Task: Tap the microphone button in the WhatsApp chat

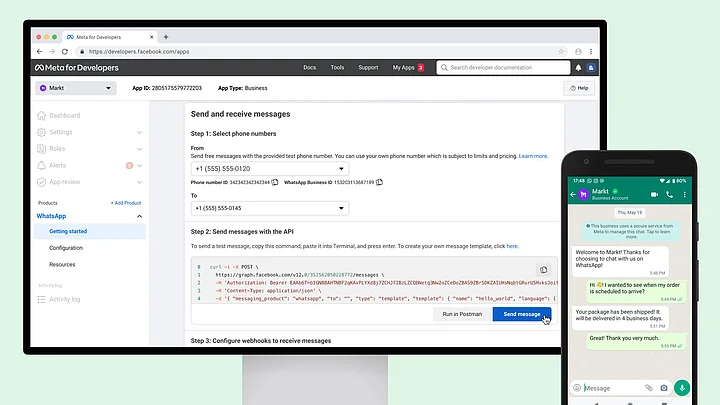Action: (x=682, y=387)
